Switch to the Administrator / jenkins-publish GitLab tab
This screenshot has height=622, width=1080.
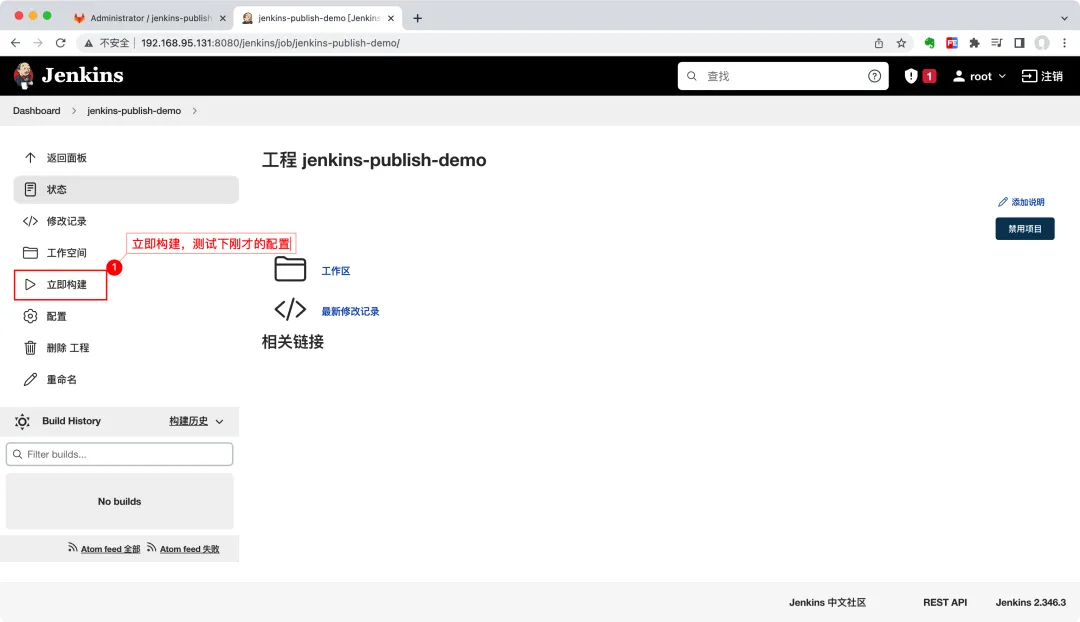click(148, 18)
